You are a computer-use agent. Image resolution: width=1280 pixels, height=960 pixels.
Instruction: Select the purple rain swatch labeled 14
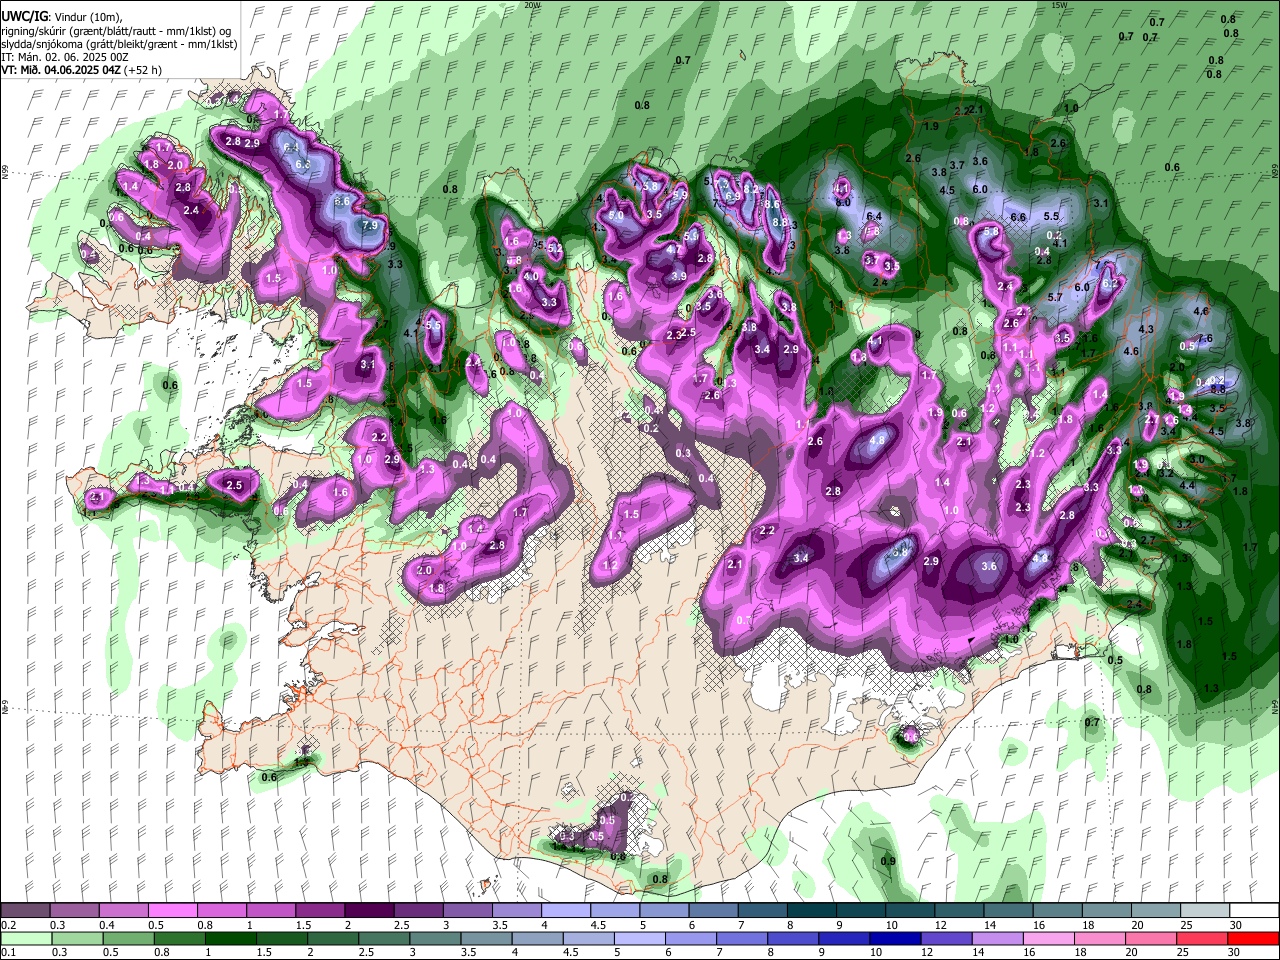[x=998, y=939]
